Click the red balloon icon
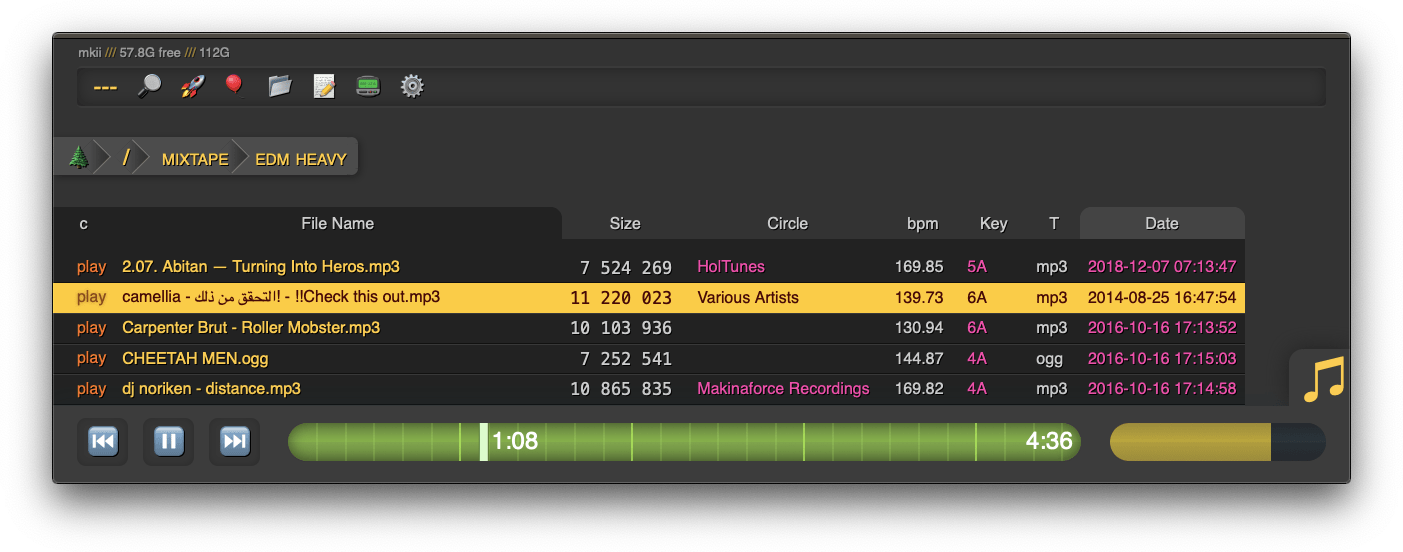This screenshot has height=552, width=1403. (x=234, y=86)
